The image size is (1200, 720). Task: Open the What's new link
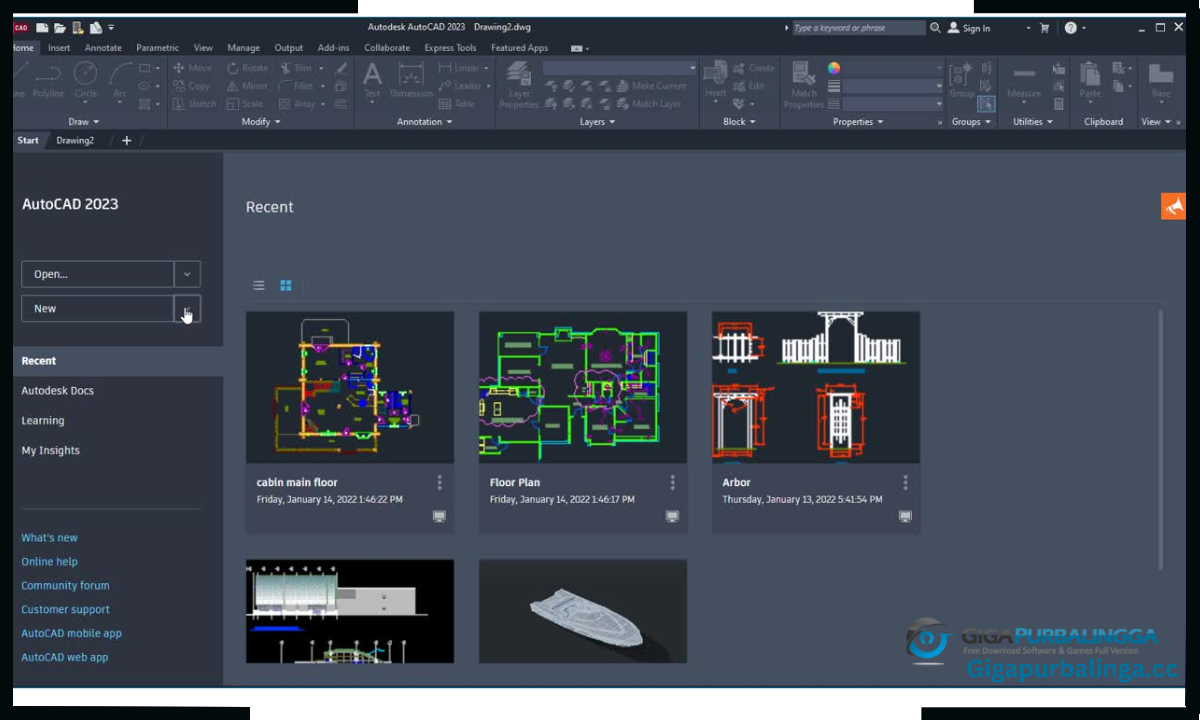[49, 538]
